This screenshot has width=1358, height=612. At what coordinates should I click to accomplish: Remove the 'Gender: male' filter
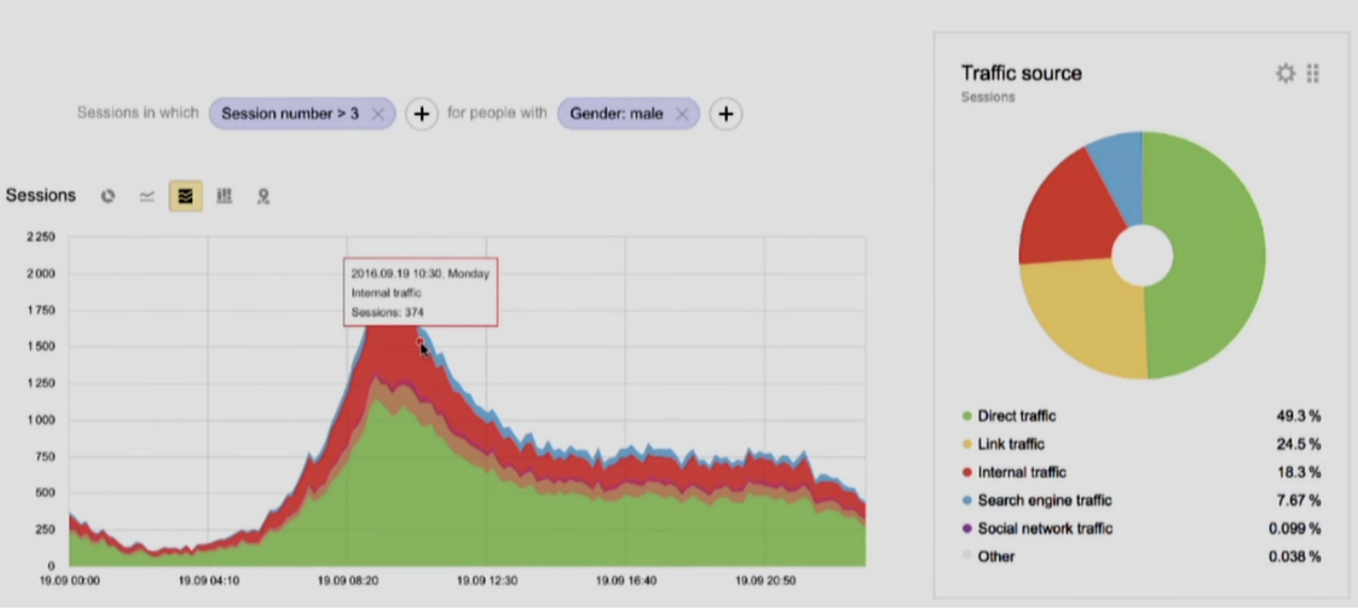pos(681,113)
